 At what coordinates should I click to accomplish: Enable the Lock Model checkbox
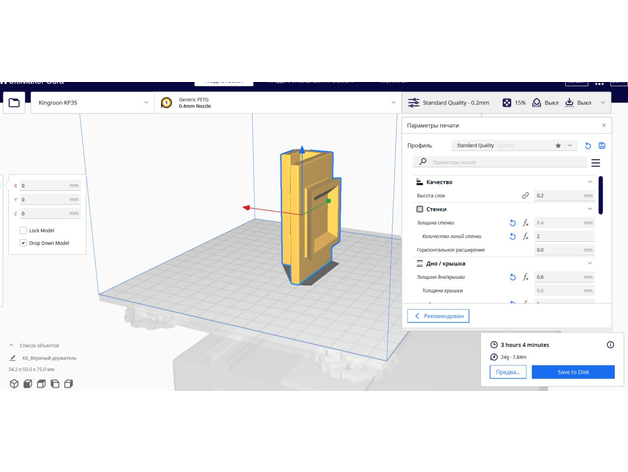(x=23, y=230)
